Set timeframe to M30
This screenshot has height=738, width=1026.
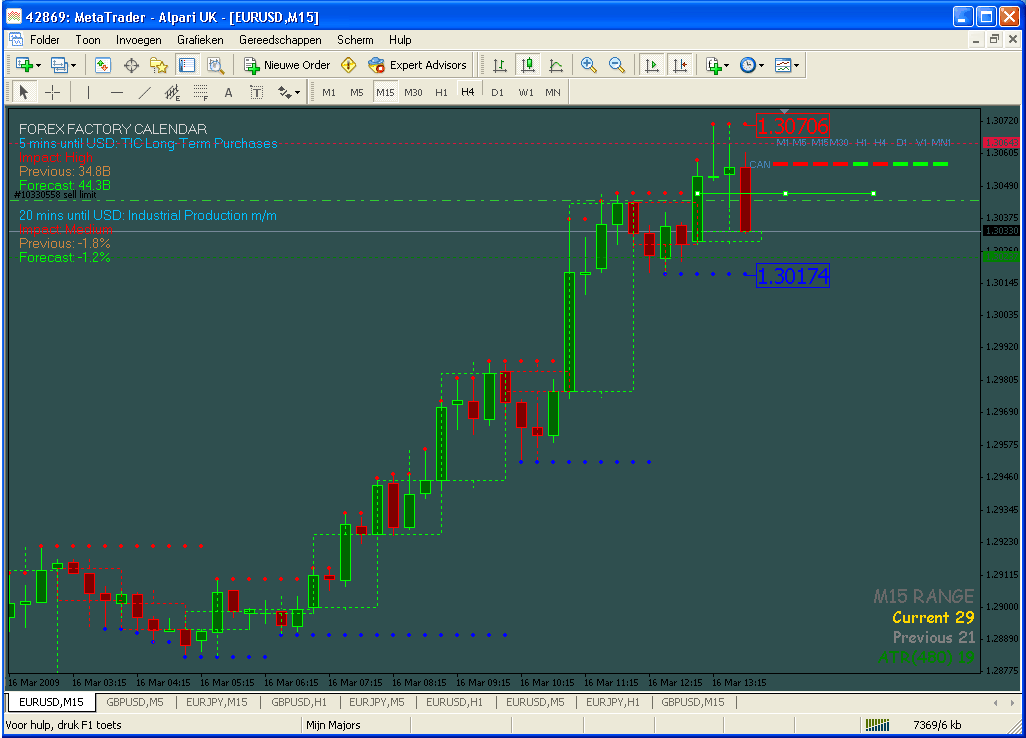(x=413, y=92)
